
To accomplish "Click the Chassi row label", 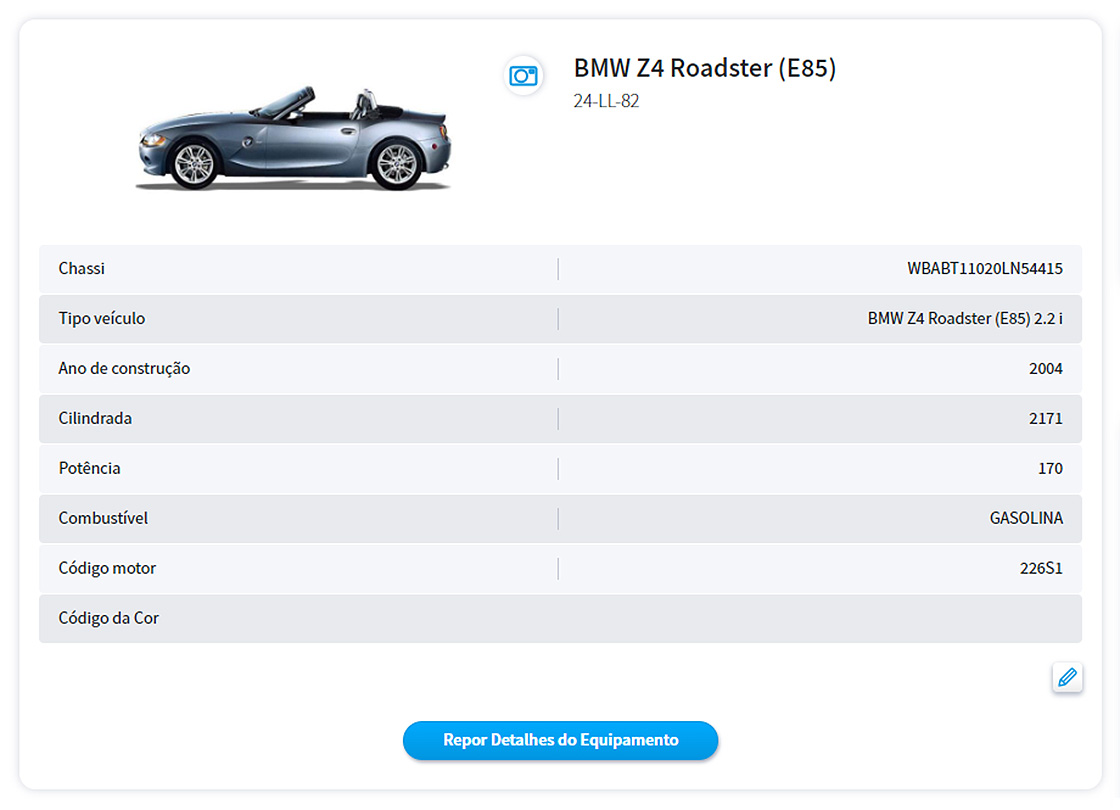I will 82,268.
